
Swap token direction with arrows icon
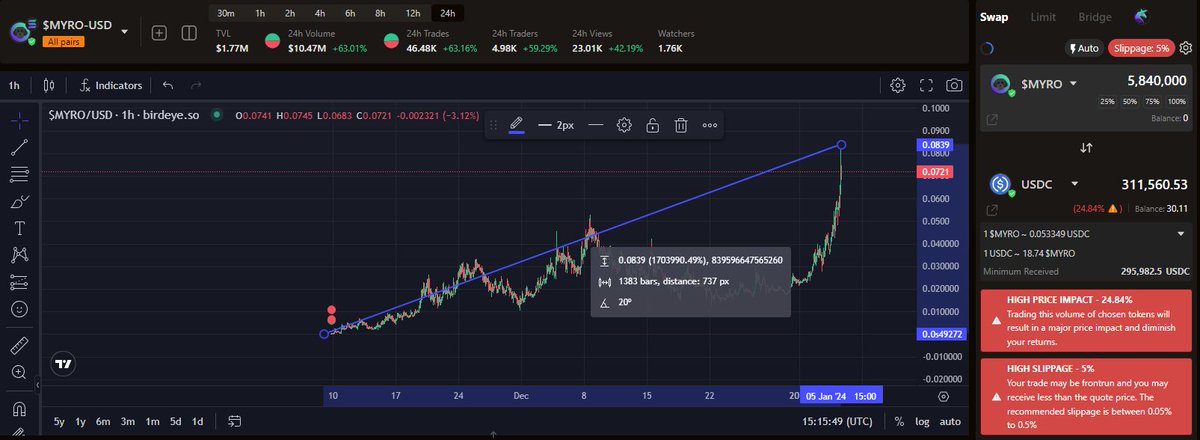(x=1086, y=148)
